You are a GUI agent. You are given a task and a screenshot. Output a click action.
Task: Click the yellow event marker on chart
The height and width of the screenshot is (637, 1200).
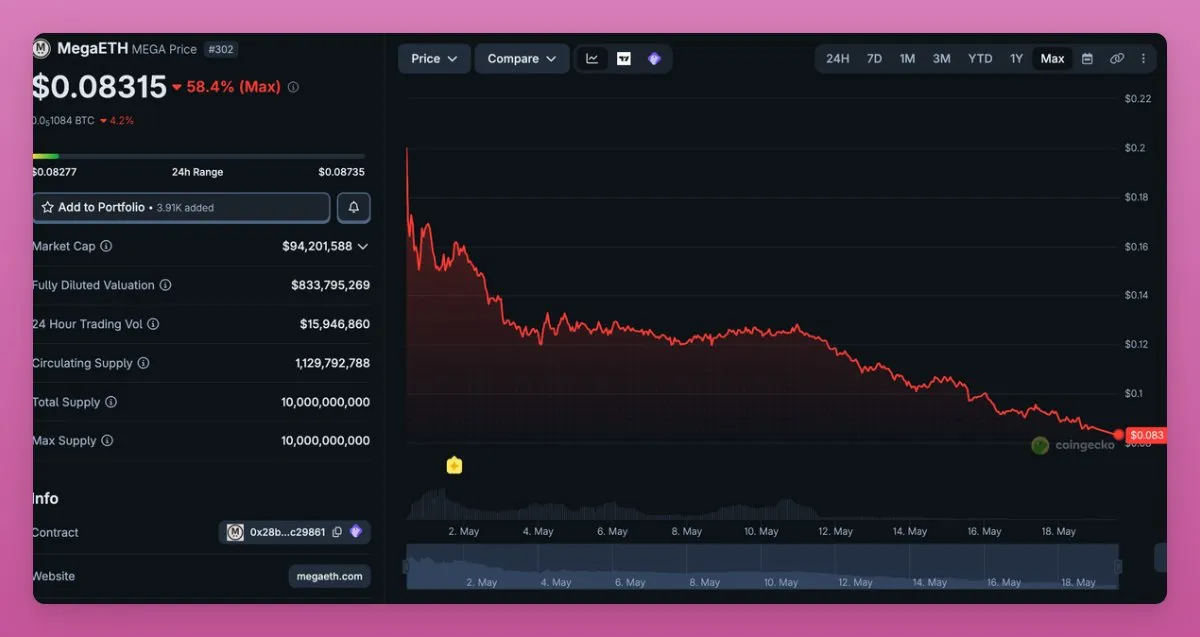pyautogui.click(x=454, y=465)
